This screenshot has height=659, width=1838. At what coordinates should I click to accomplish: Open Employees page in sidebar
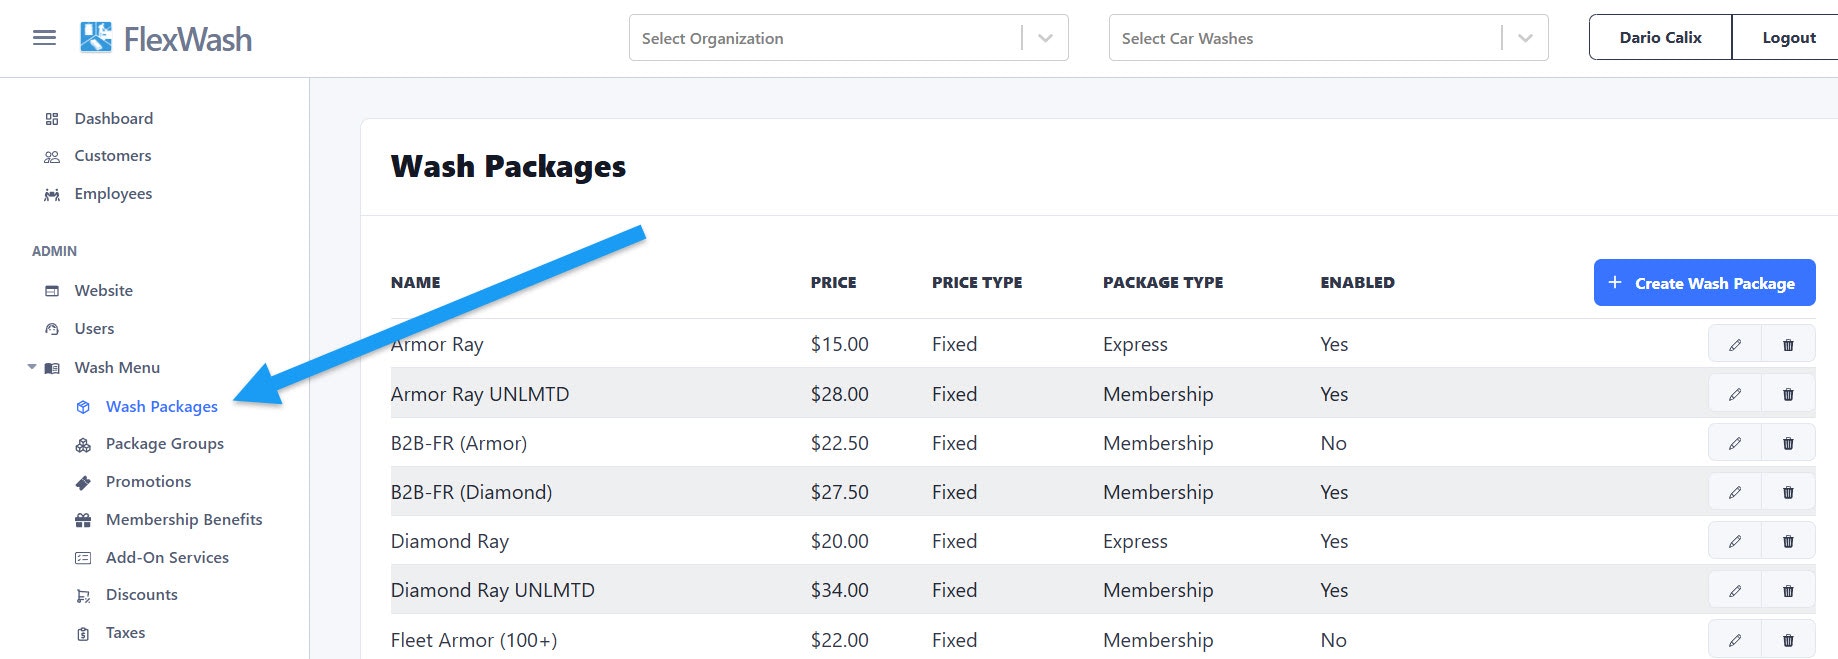pos(113,194)
